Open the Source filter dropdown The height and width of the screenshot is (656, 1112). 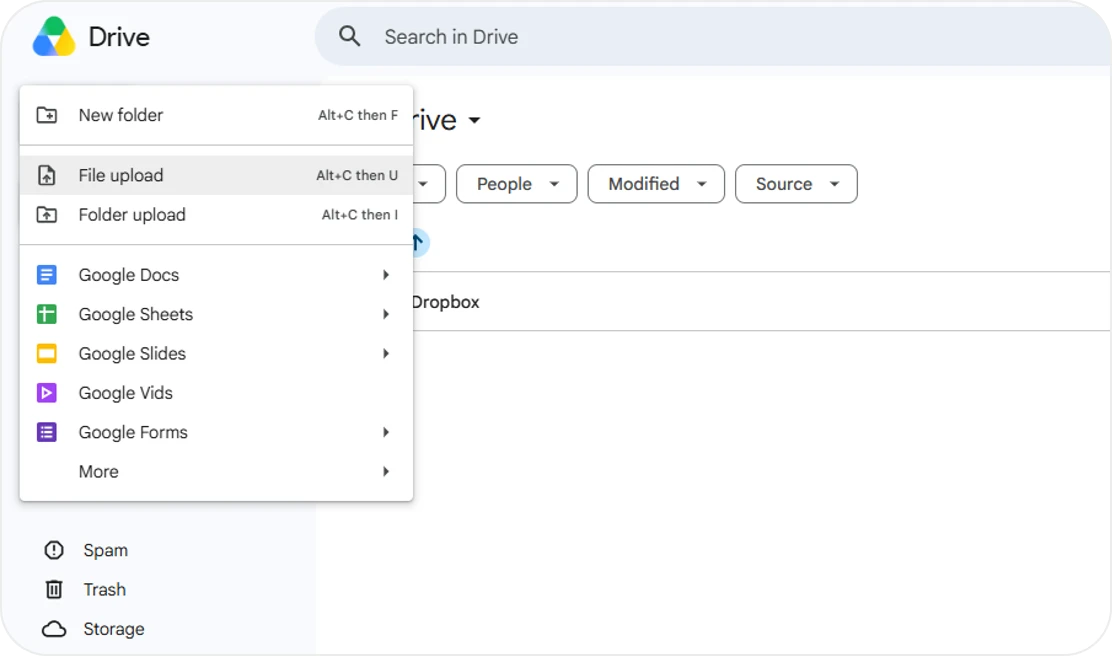796,184
